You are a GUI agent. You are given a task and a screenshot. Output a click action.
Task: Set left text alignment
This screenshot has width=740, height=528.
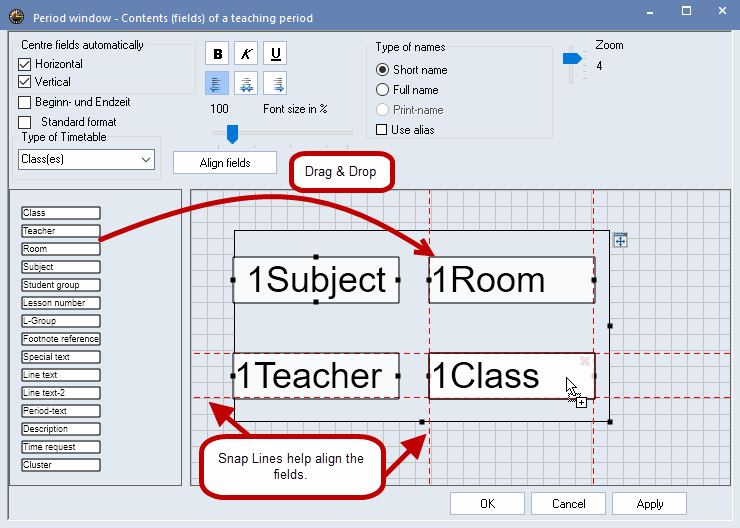(x=217, y=83)
